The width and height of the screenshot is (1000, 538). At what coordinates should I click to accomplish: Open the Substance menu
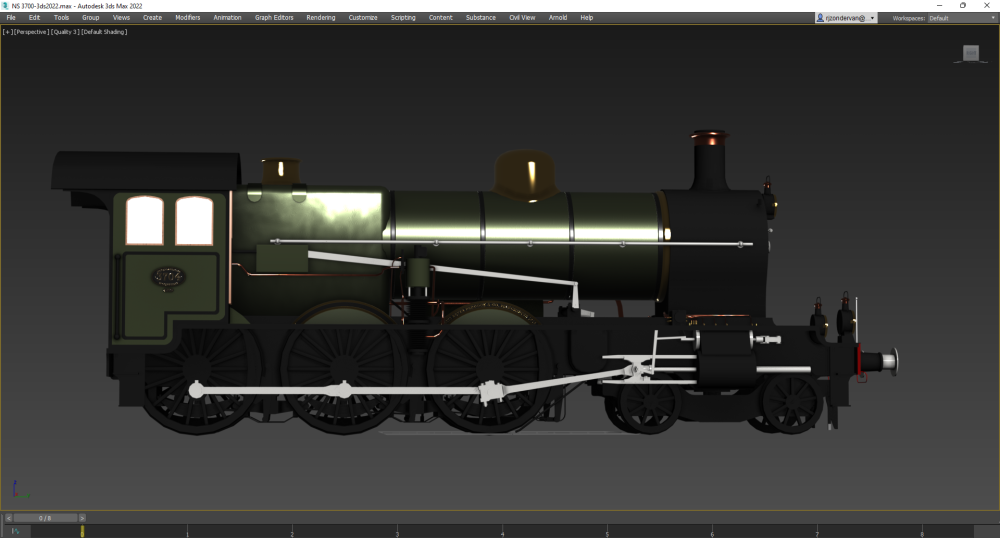coord(480,18)
